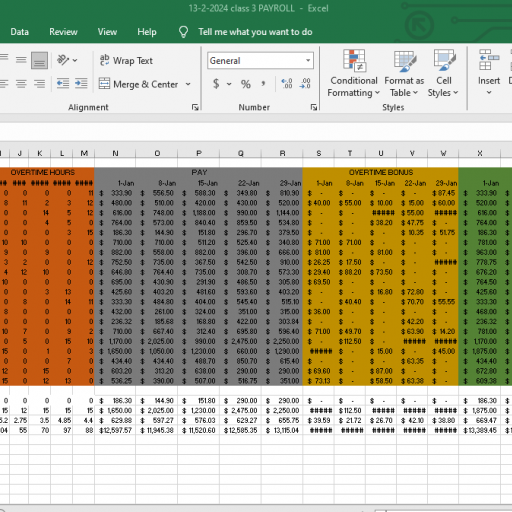Focus the 'Tell me what you want to do' box

coord(255,32)
